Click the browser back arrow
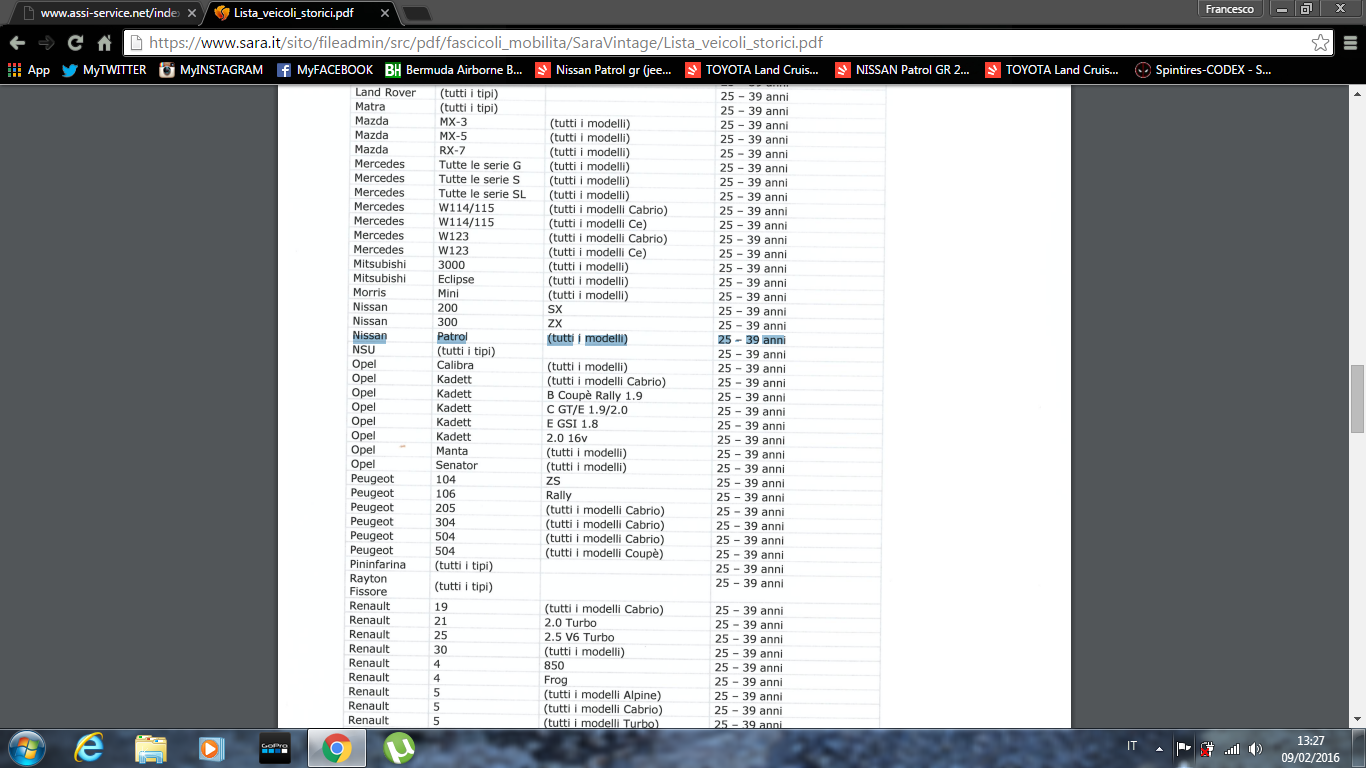The height and width of the screenshot is (768, 1366). click(x=17, y=43)
